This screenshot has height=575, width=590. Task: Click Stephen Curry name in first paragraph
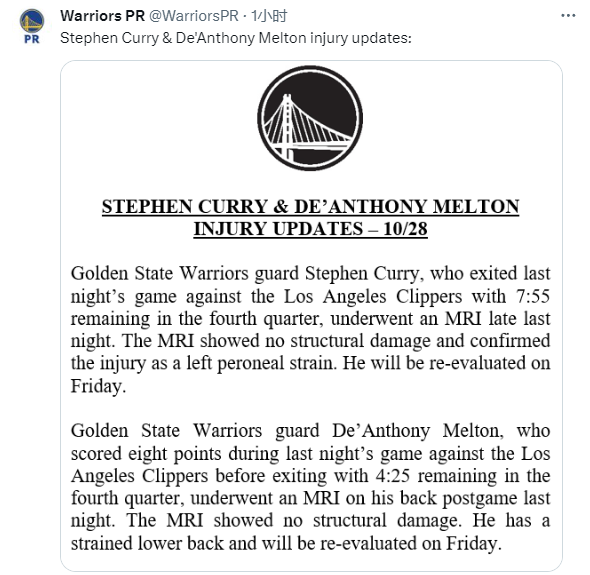(x=365, y=274)
